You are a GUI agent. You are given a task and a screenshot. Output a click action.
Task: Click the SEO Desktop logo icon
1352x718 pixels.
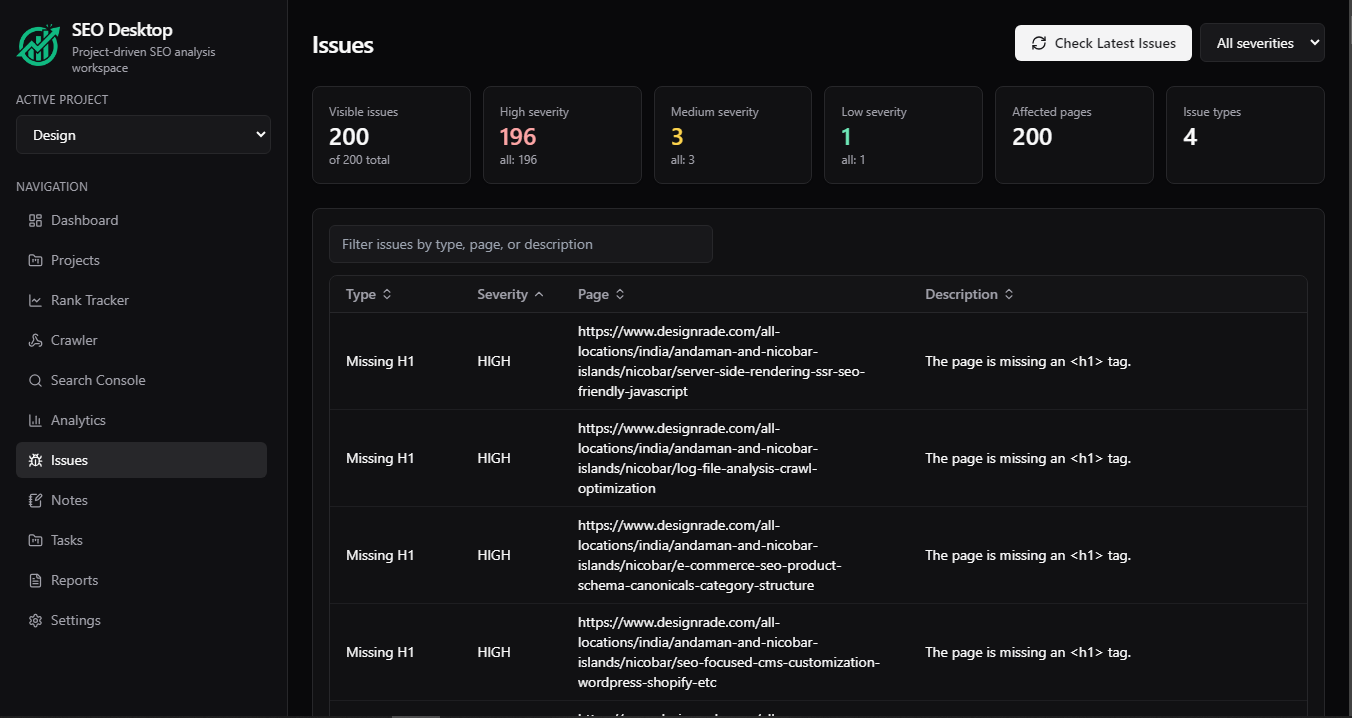click(38, 46)
